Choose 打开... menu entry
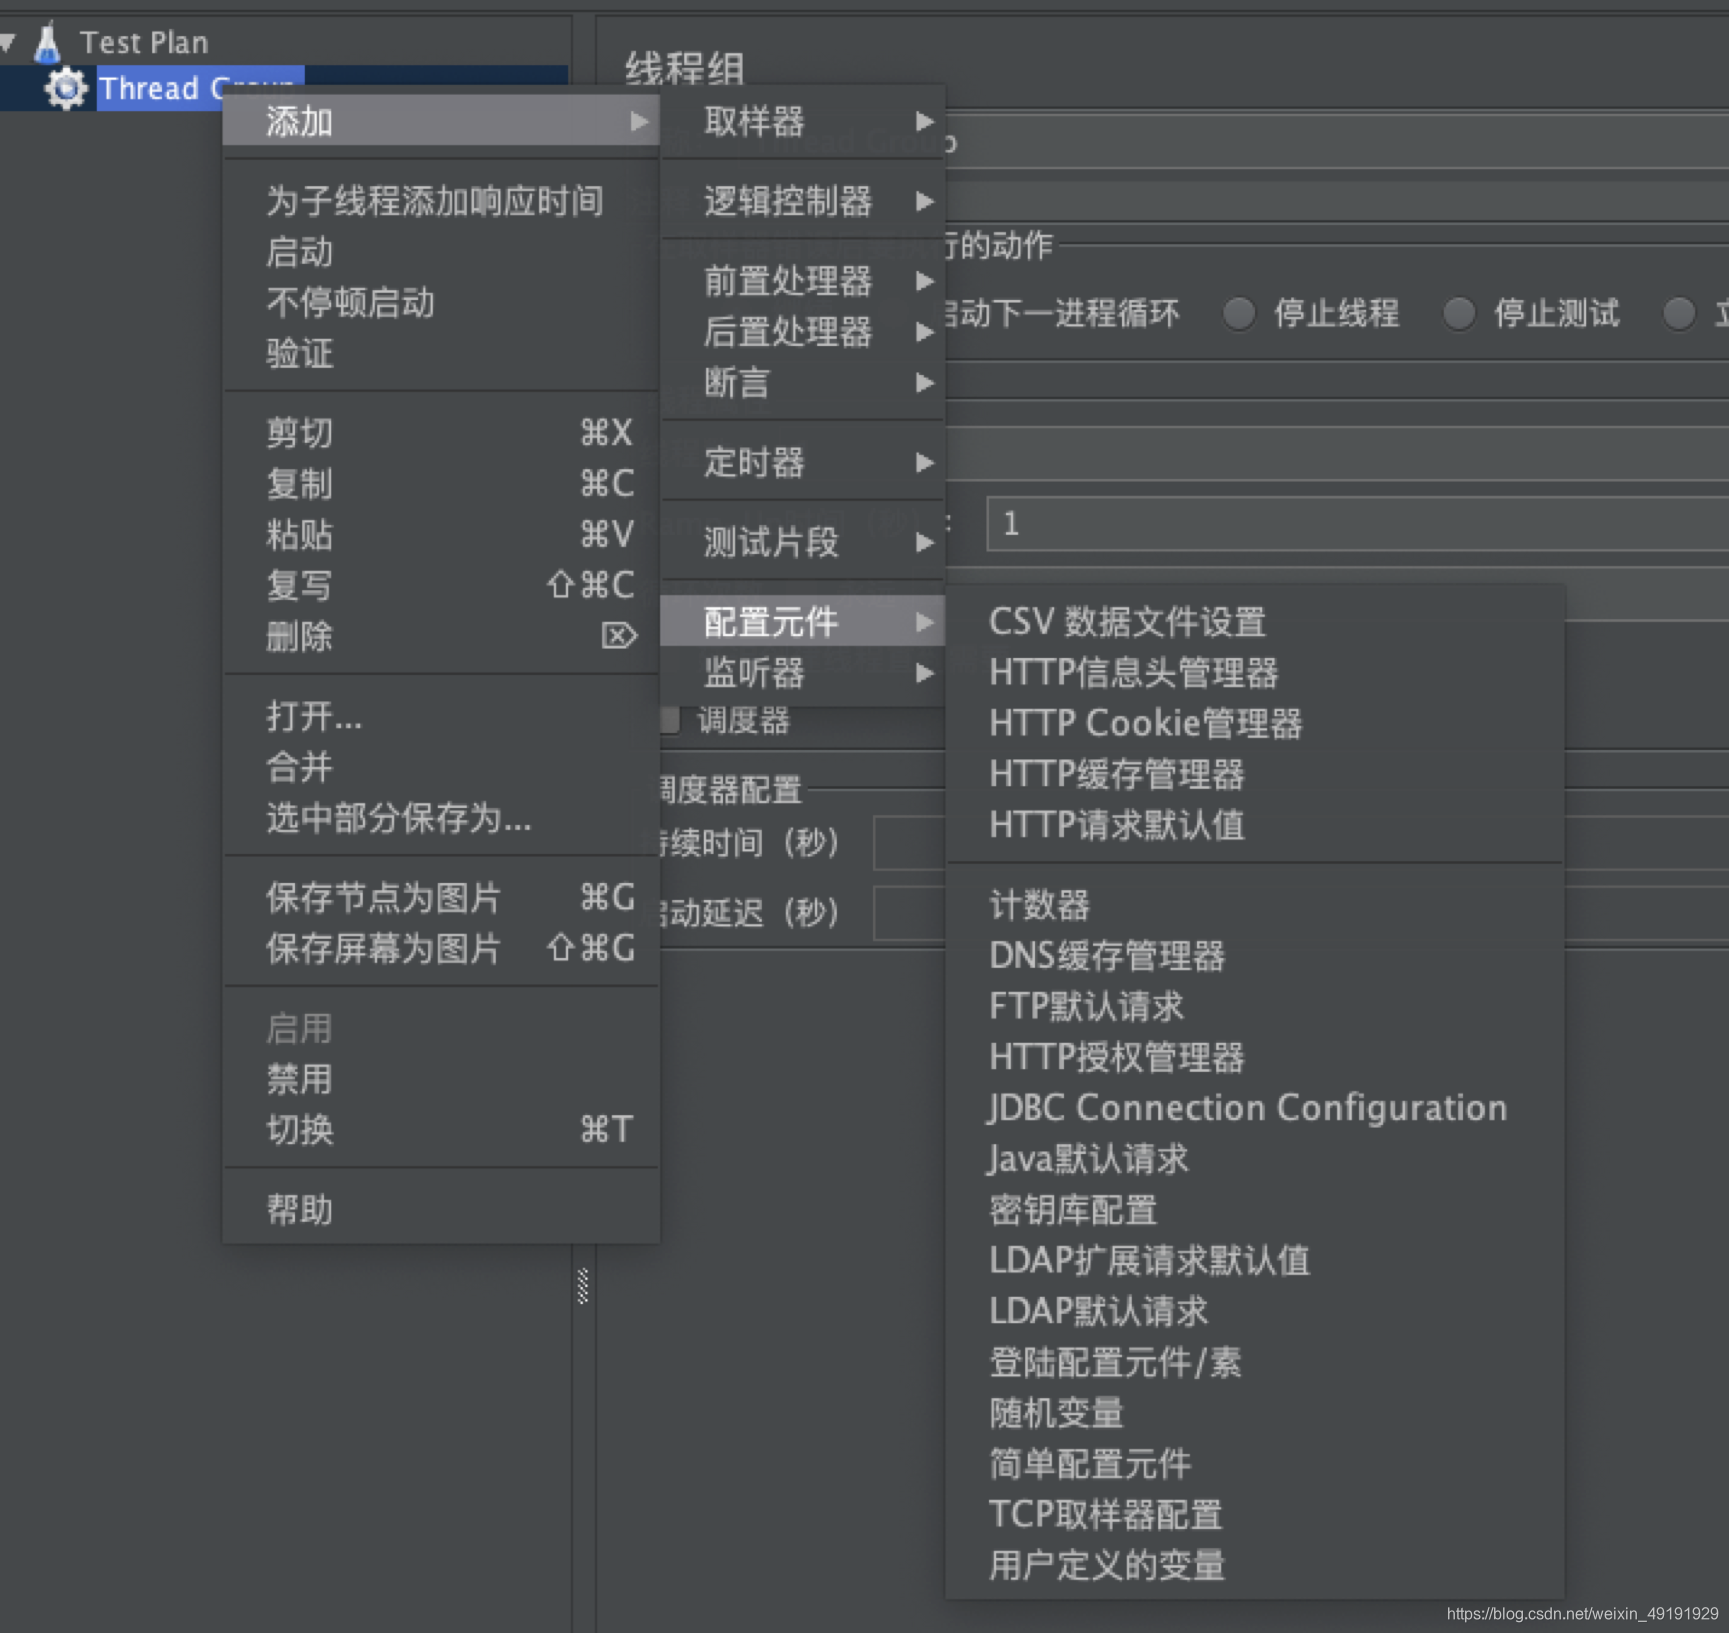1729x1633 pixels. 441,716
